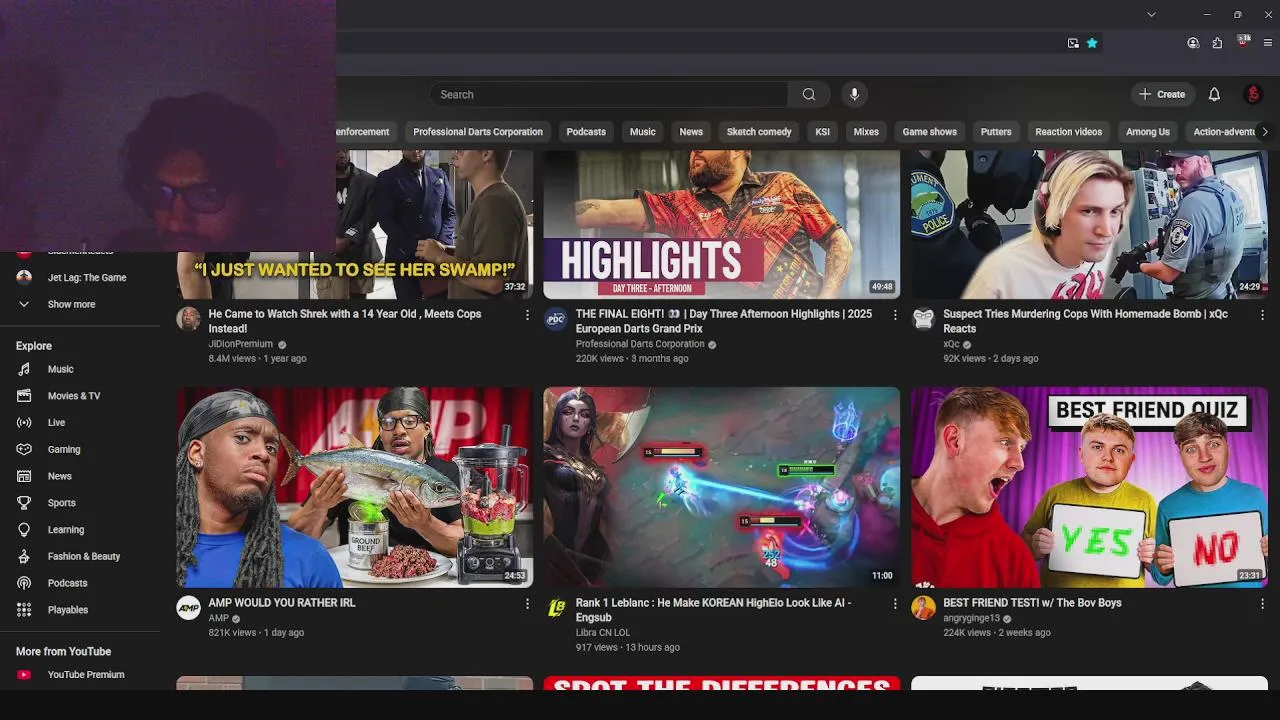
Task: Open browser tab list dropdown arrow
Action: pyautogui.click(x=1151, y=15)
